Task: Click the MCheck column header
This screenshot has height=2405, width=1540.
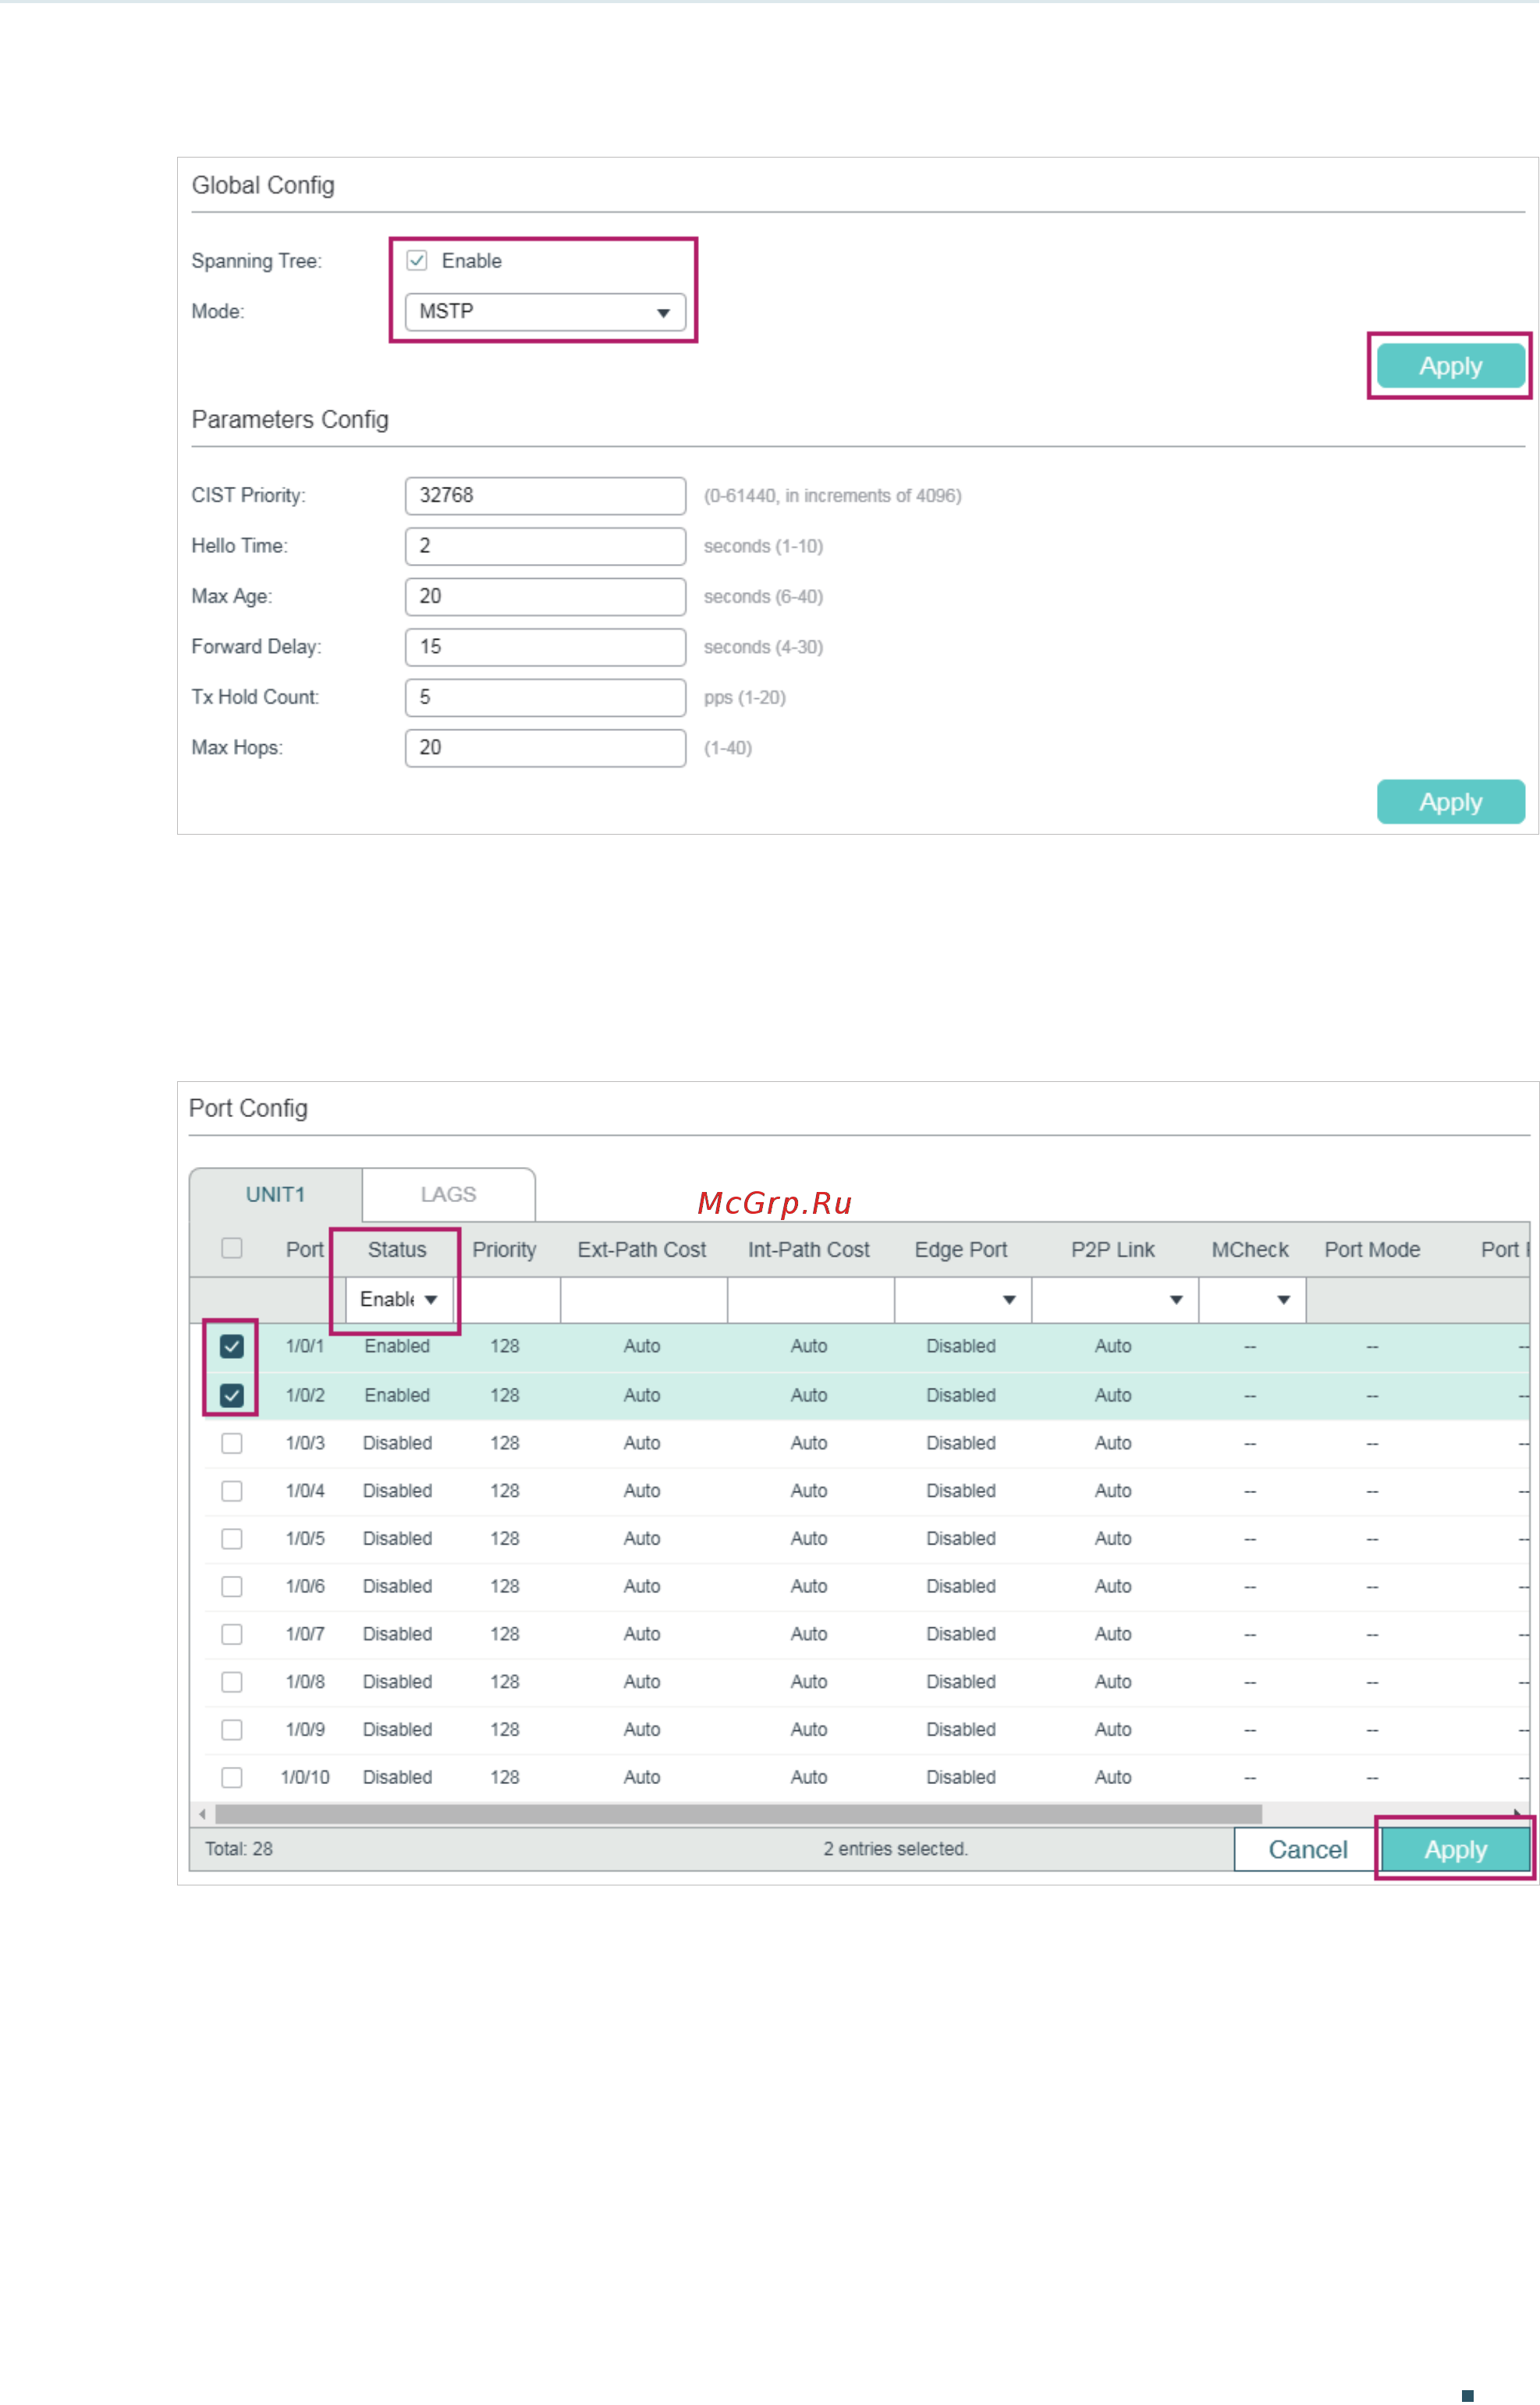Action: 1250,1250
